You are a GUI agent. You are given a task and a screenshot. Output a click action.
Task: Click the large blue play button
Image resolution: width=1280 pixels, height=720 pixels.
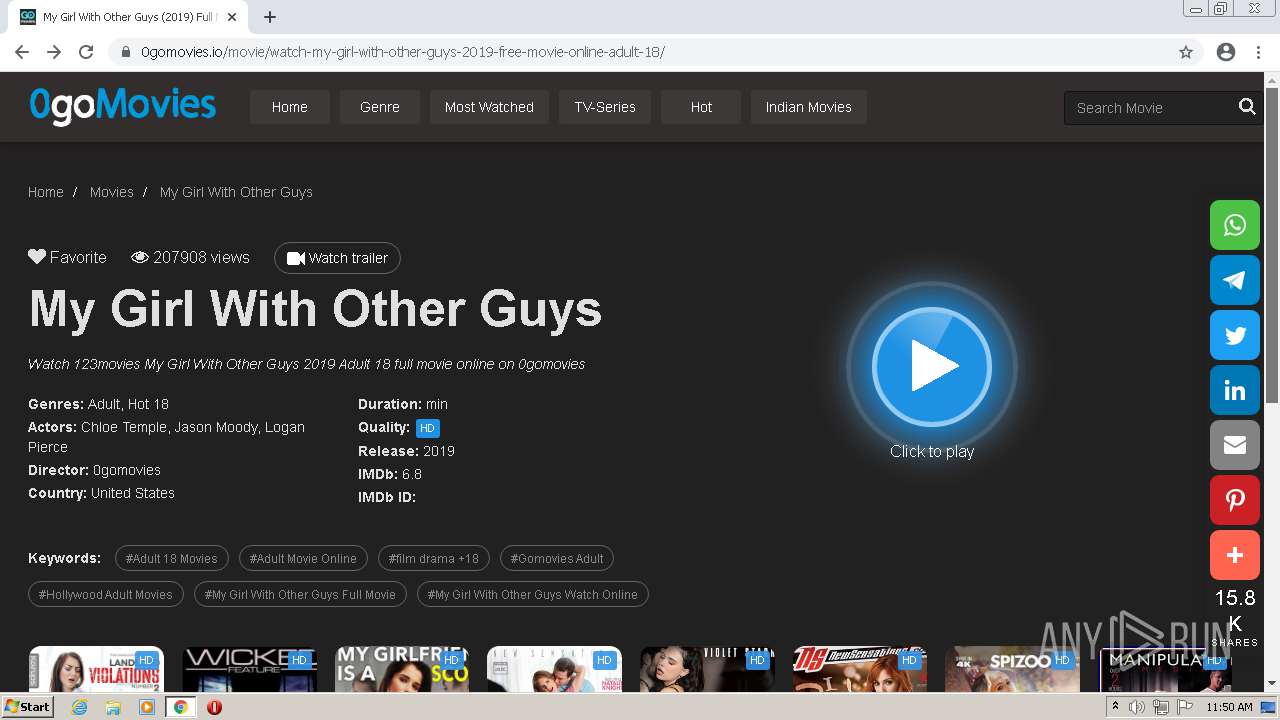coord(931,367)
